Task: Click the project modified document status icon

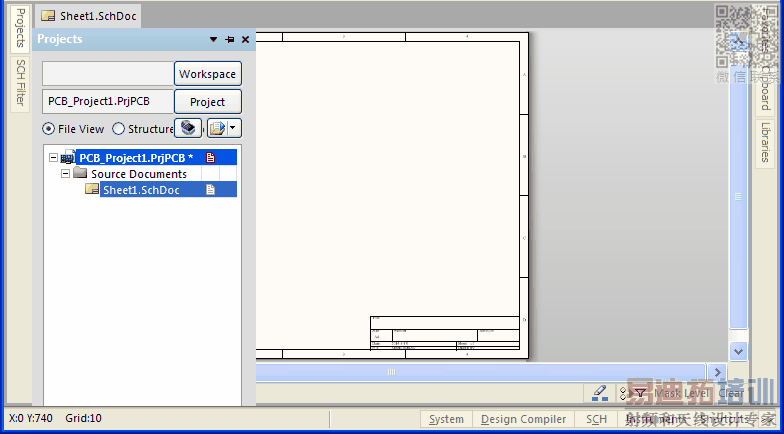Action: pos(210,158)
